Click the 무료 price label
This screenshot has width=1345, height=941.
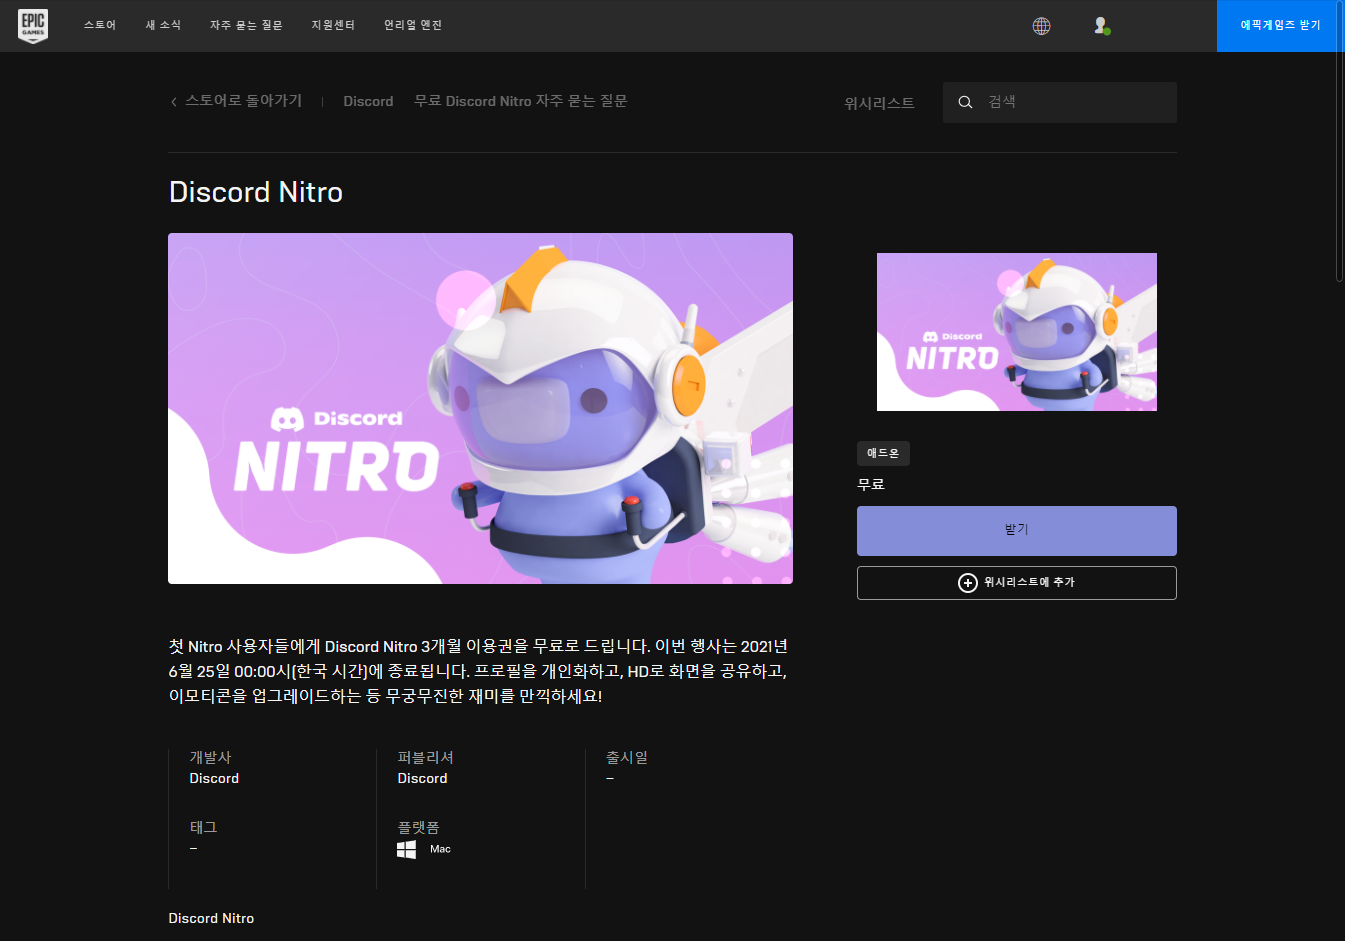(871, 484)
